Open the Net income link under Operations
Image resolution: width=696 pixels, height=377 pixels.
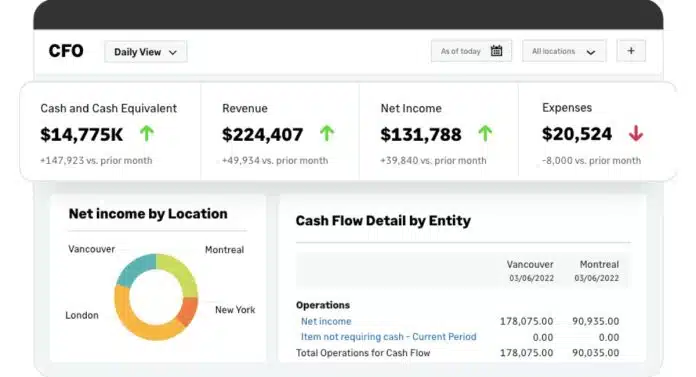click(x=326, y=321)
